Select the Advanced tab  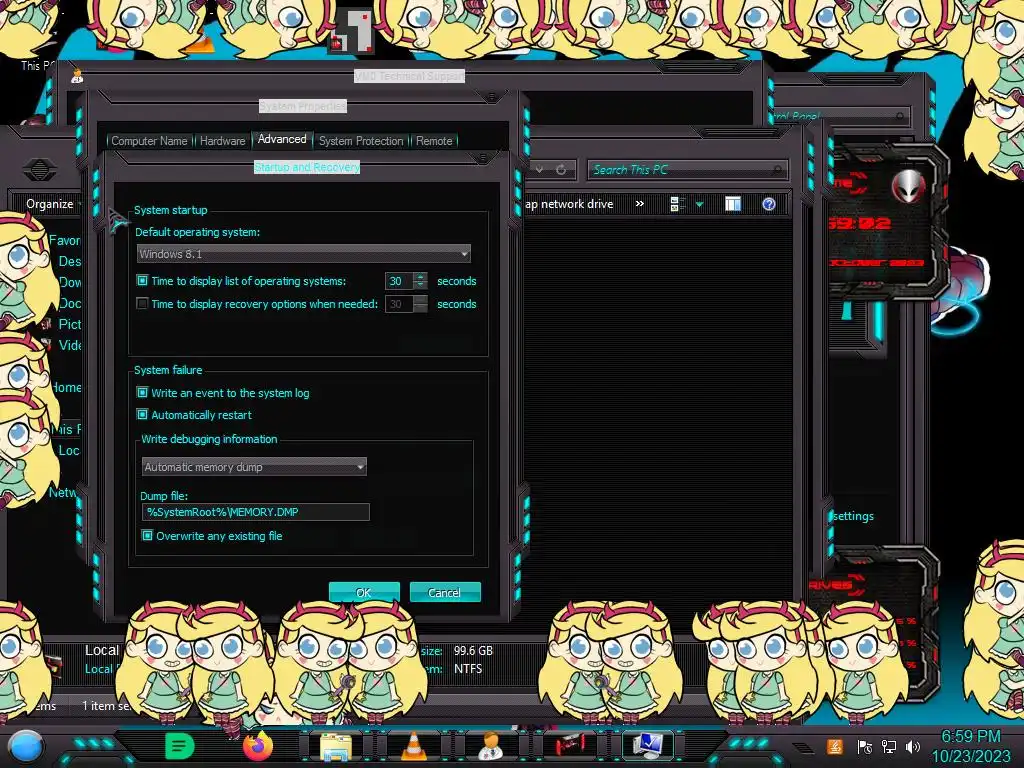click(282, 139)
